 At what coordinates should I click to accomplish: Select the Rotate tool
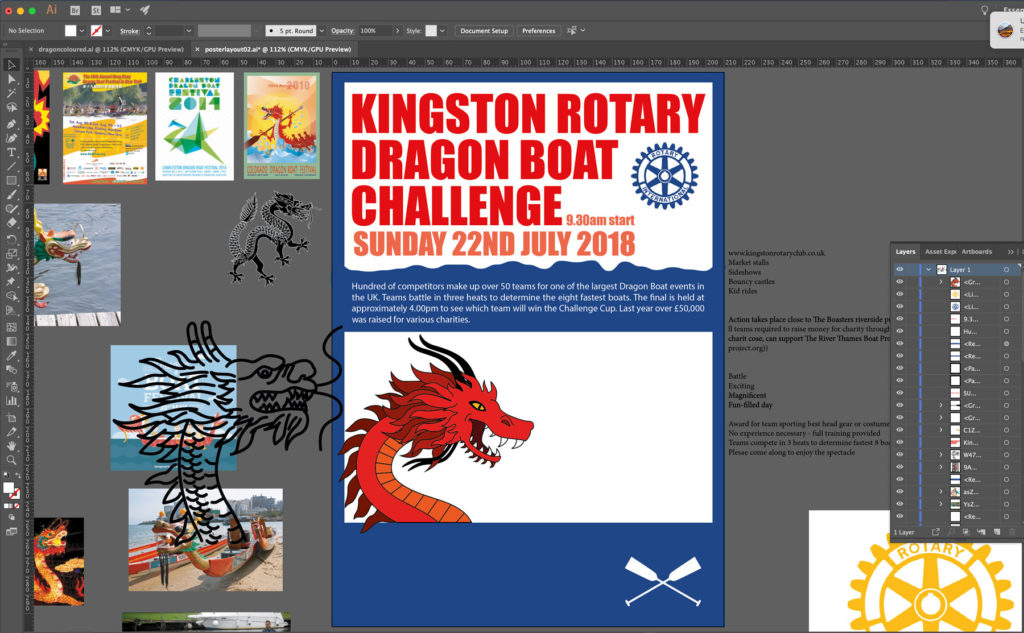(x=11, y=239)
